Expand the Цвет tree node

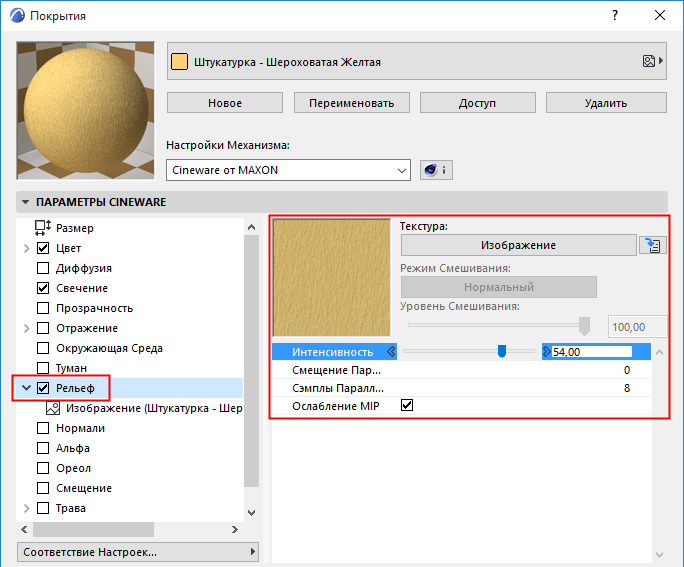(26, 248)
